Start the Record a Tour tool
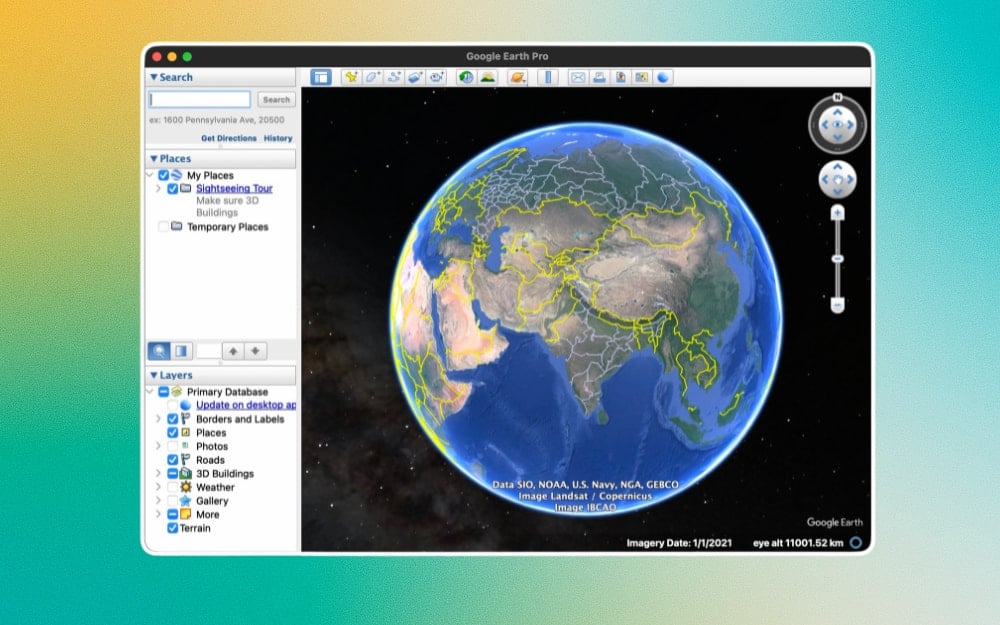 point(437,77)
